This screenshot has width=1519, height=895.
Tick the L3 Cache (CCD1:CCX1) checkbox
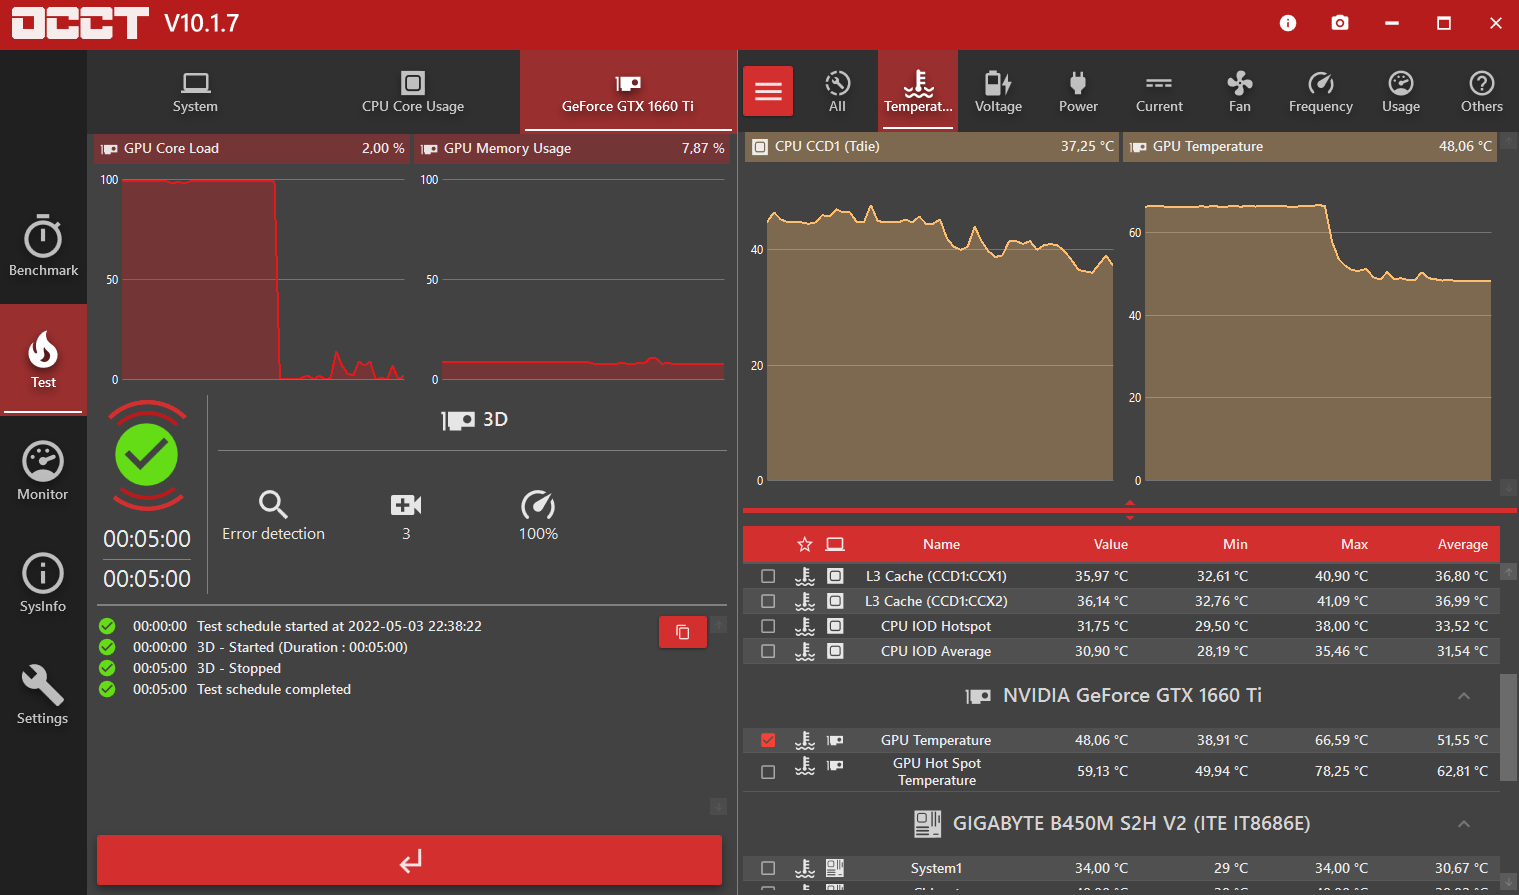(768, 576)
